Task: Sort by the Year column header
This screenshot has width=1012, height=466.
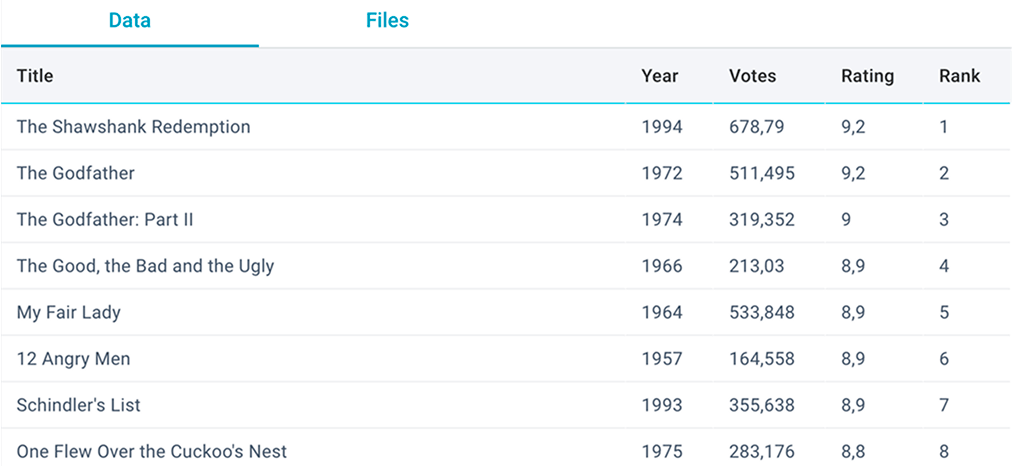Action: (659, 76)
